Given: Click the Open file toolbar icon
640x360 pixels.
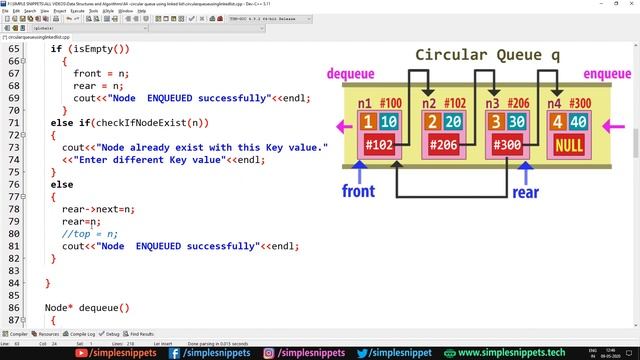Looking at the screenshot, I should 15,19.
